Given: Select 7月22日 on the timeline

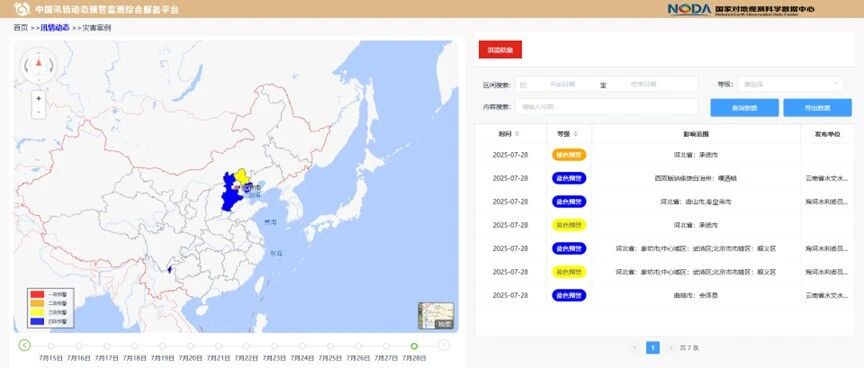Looking at the screenshot, I should click(246, 346).
